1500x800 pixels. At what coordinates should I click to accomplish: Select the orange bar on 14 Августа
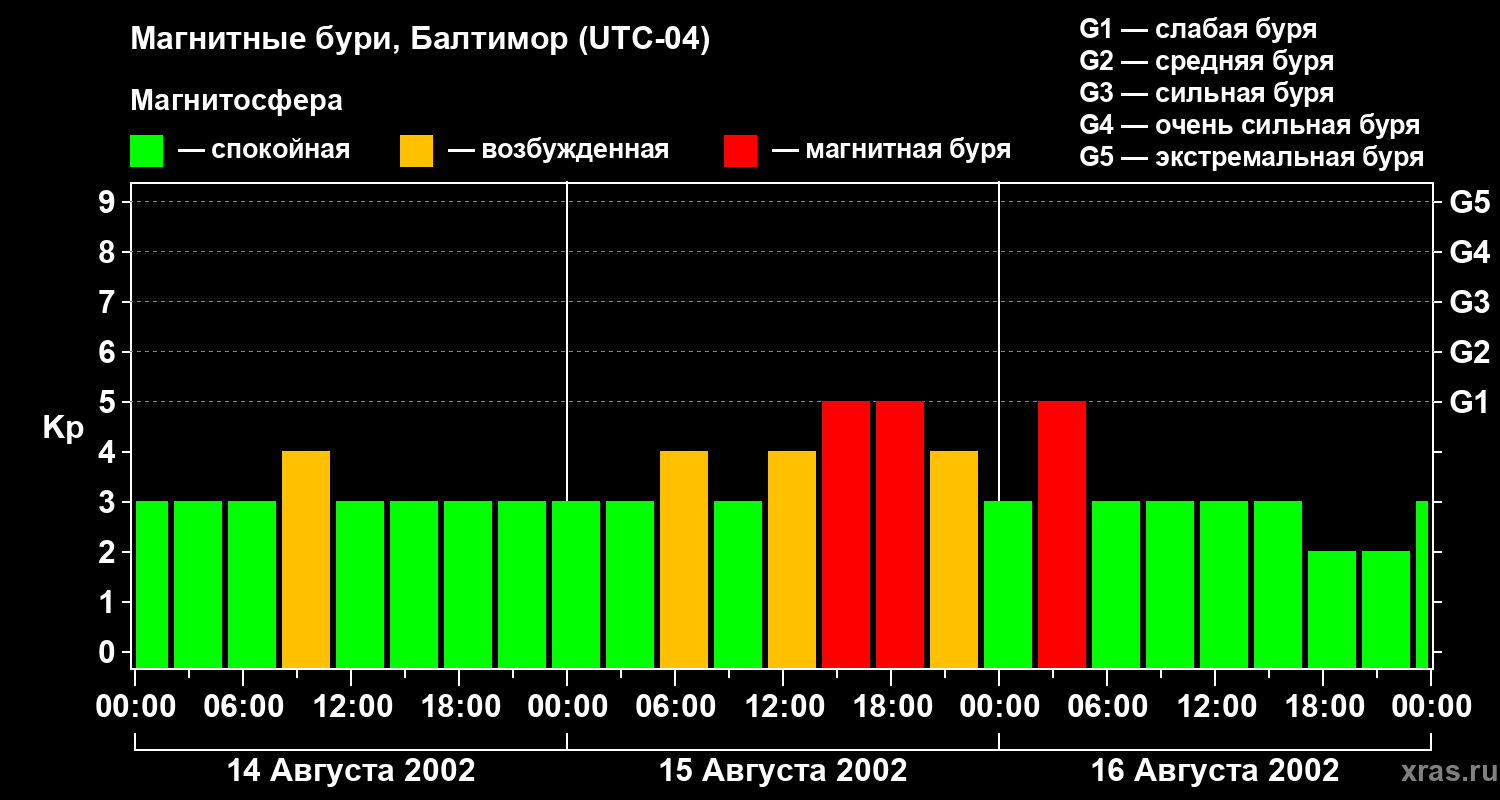(x=306, y=559)
